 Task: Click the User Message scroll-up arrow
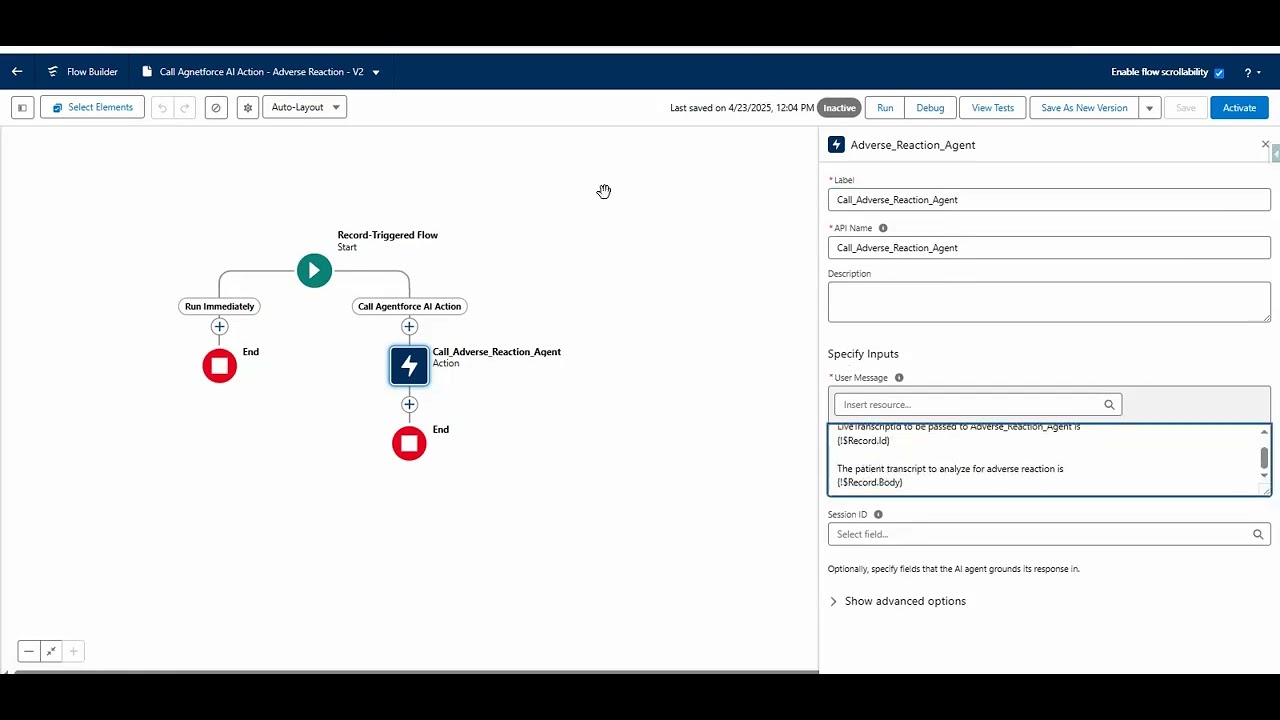(x=1264, y=432)
